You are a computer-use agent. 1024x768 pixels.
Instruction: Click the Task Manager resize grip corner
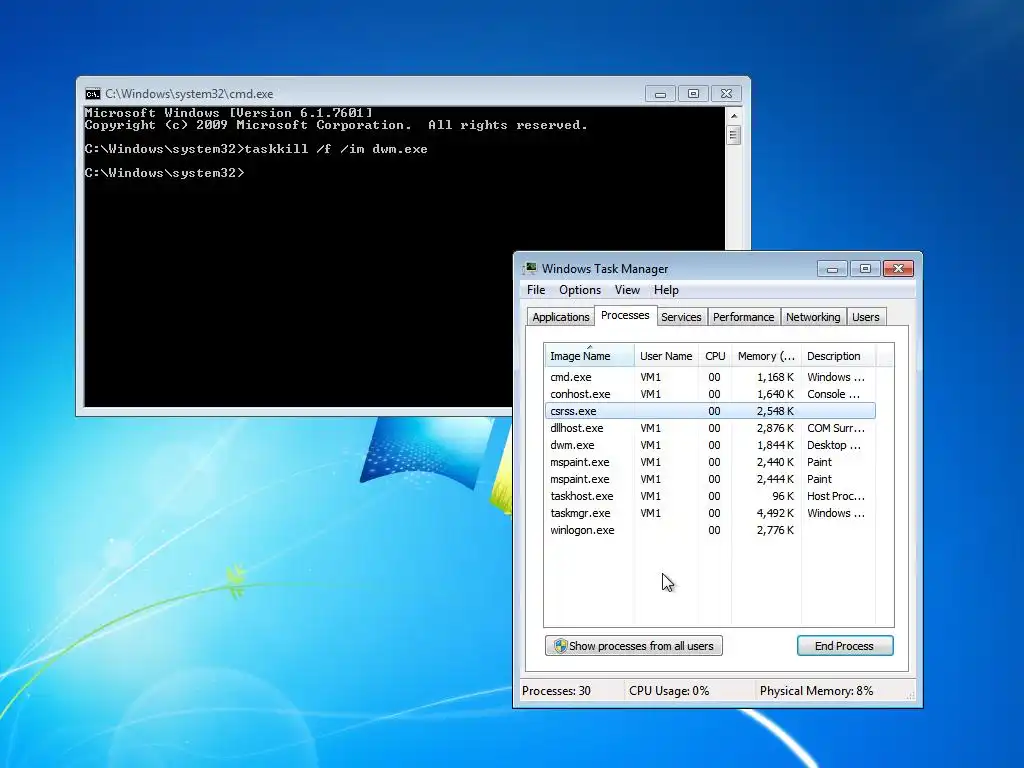coord(910,696)
